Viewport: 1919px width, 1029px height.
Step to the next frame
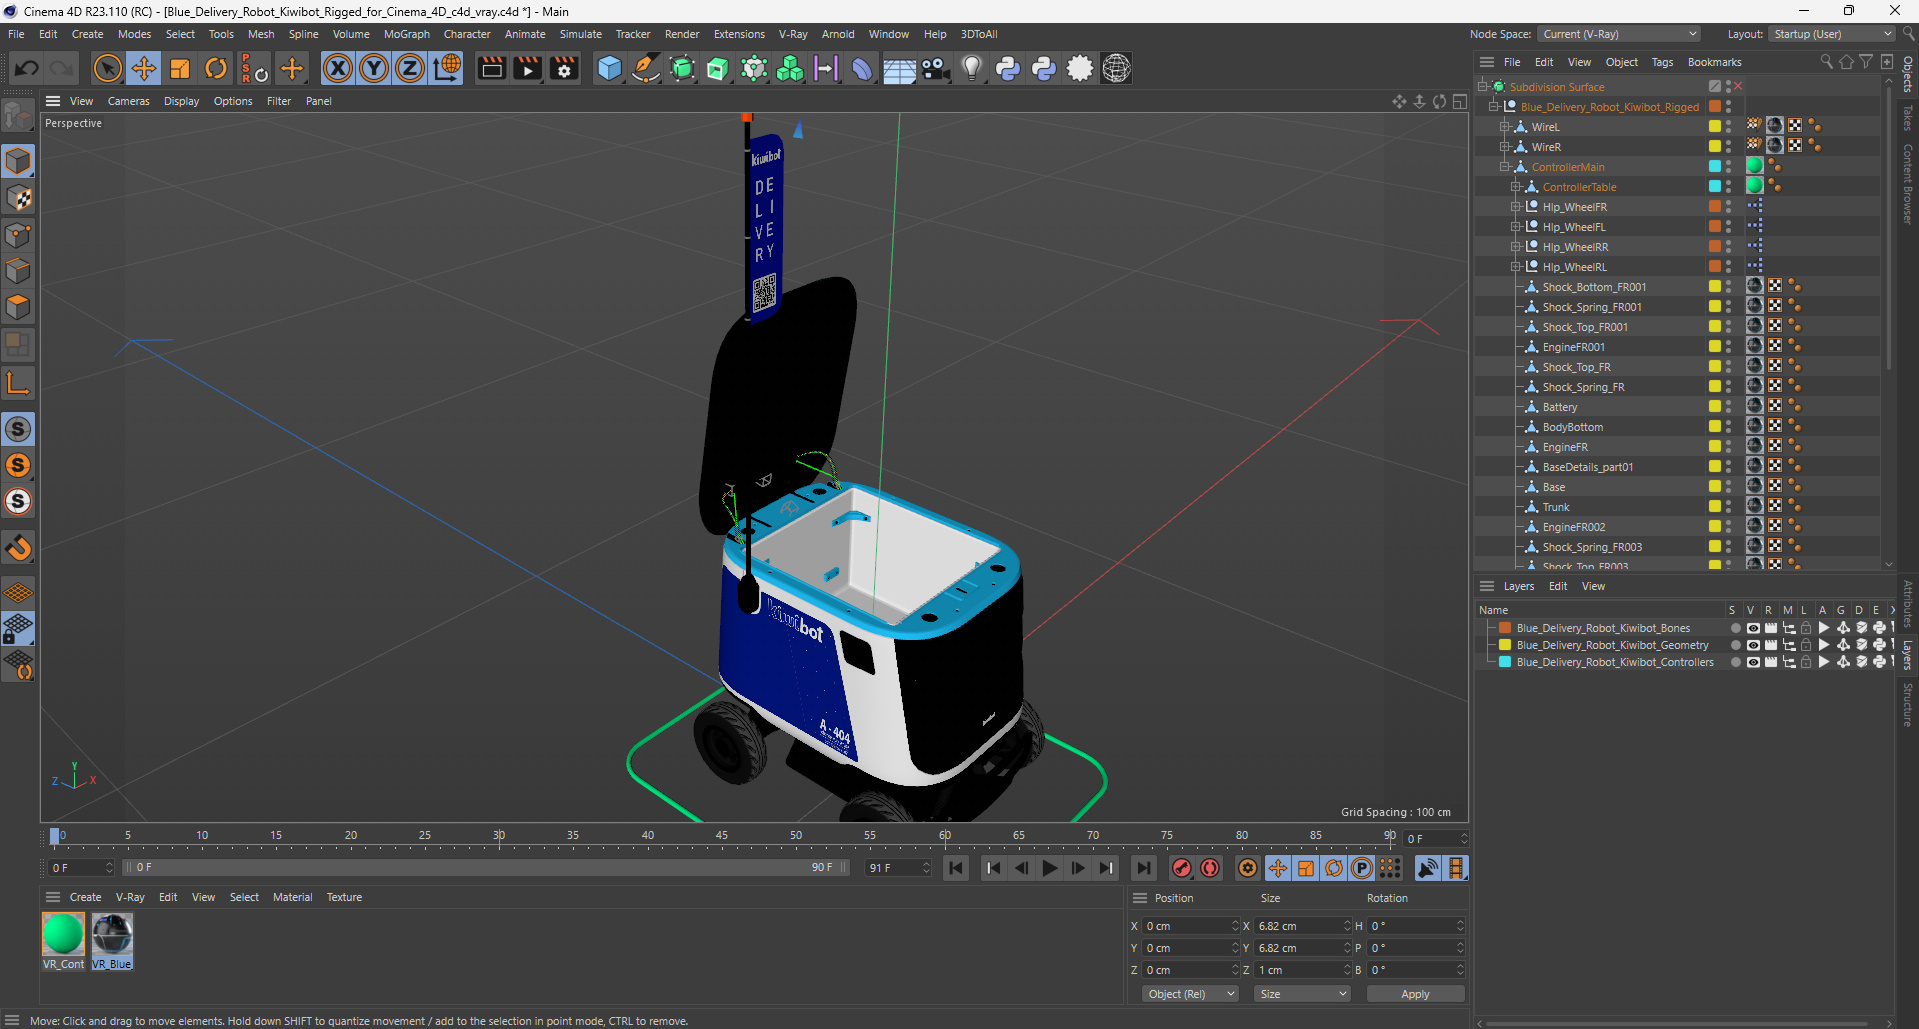click(x=1078, y=868)
